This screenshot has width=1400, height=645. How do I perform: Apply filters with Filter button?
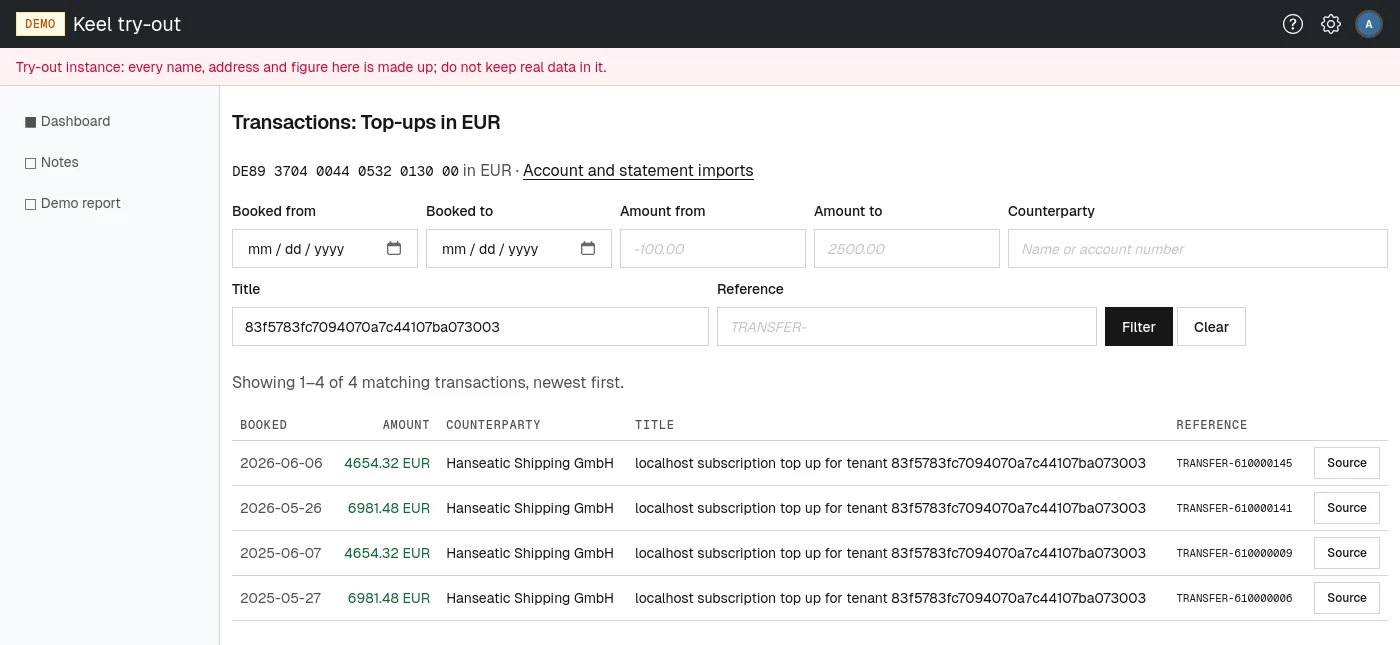(1138, 327)
